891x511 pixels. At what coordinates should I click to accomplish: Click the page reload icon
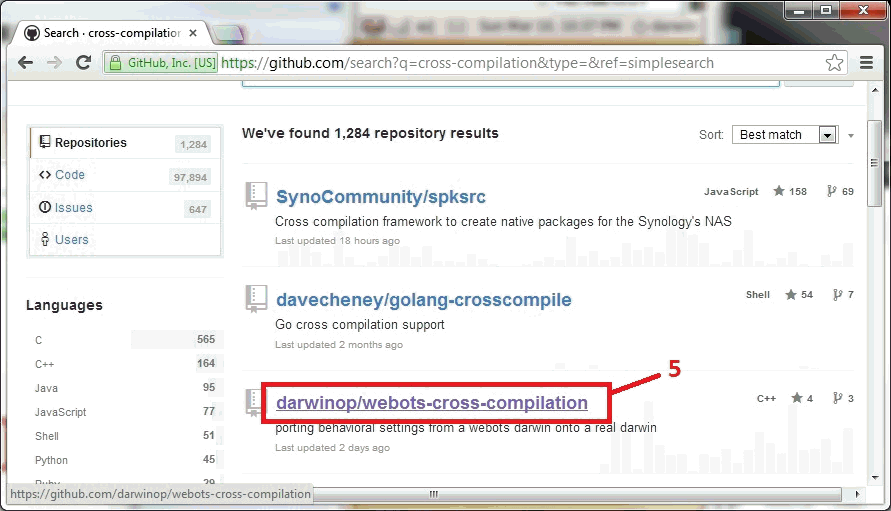tap(84, 63)
